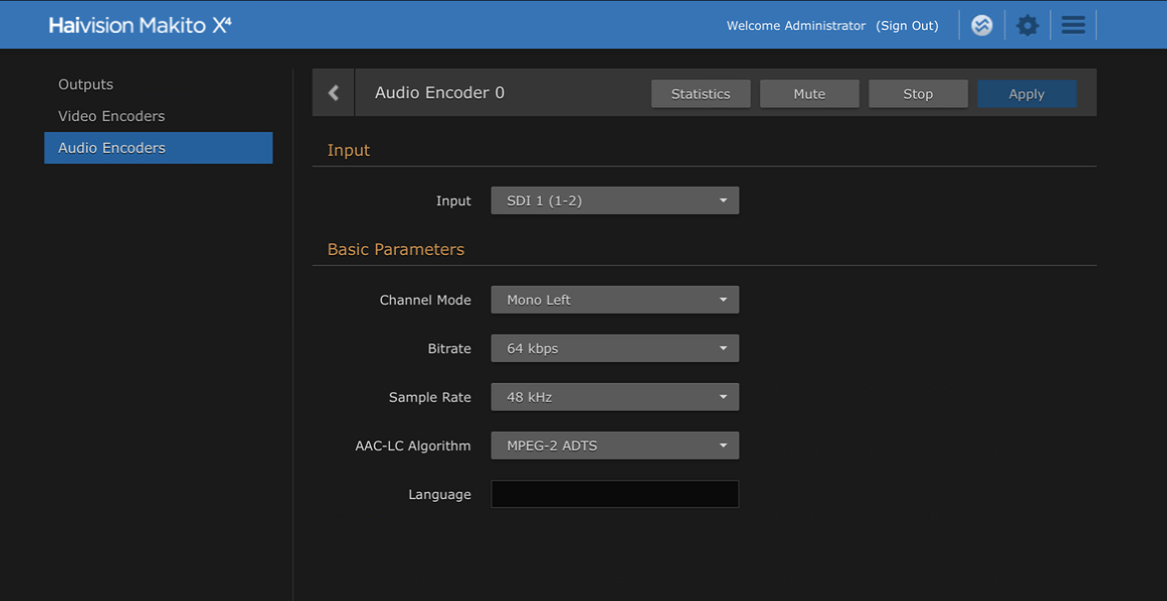Stop the audio encoder
1167x601 pixels.
pos(918,94)
